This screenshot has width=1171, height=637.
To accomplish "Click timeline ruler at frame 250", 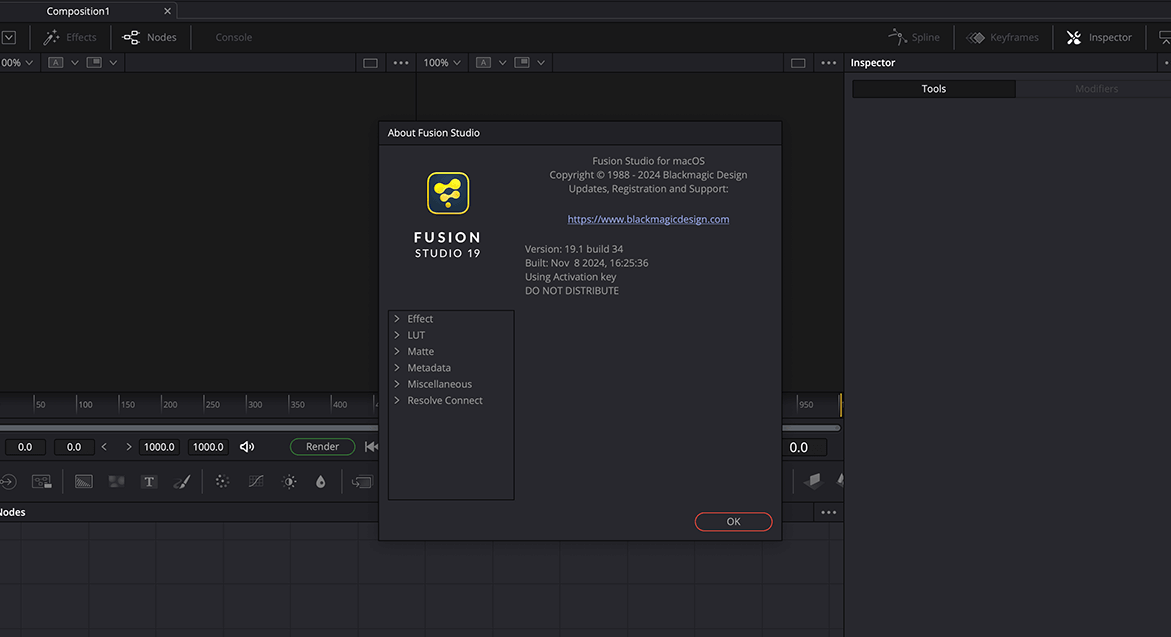I will (213, 405).
